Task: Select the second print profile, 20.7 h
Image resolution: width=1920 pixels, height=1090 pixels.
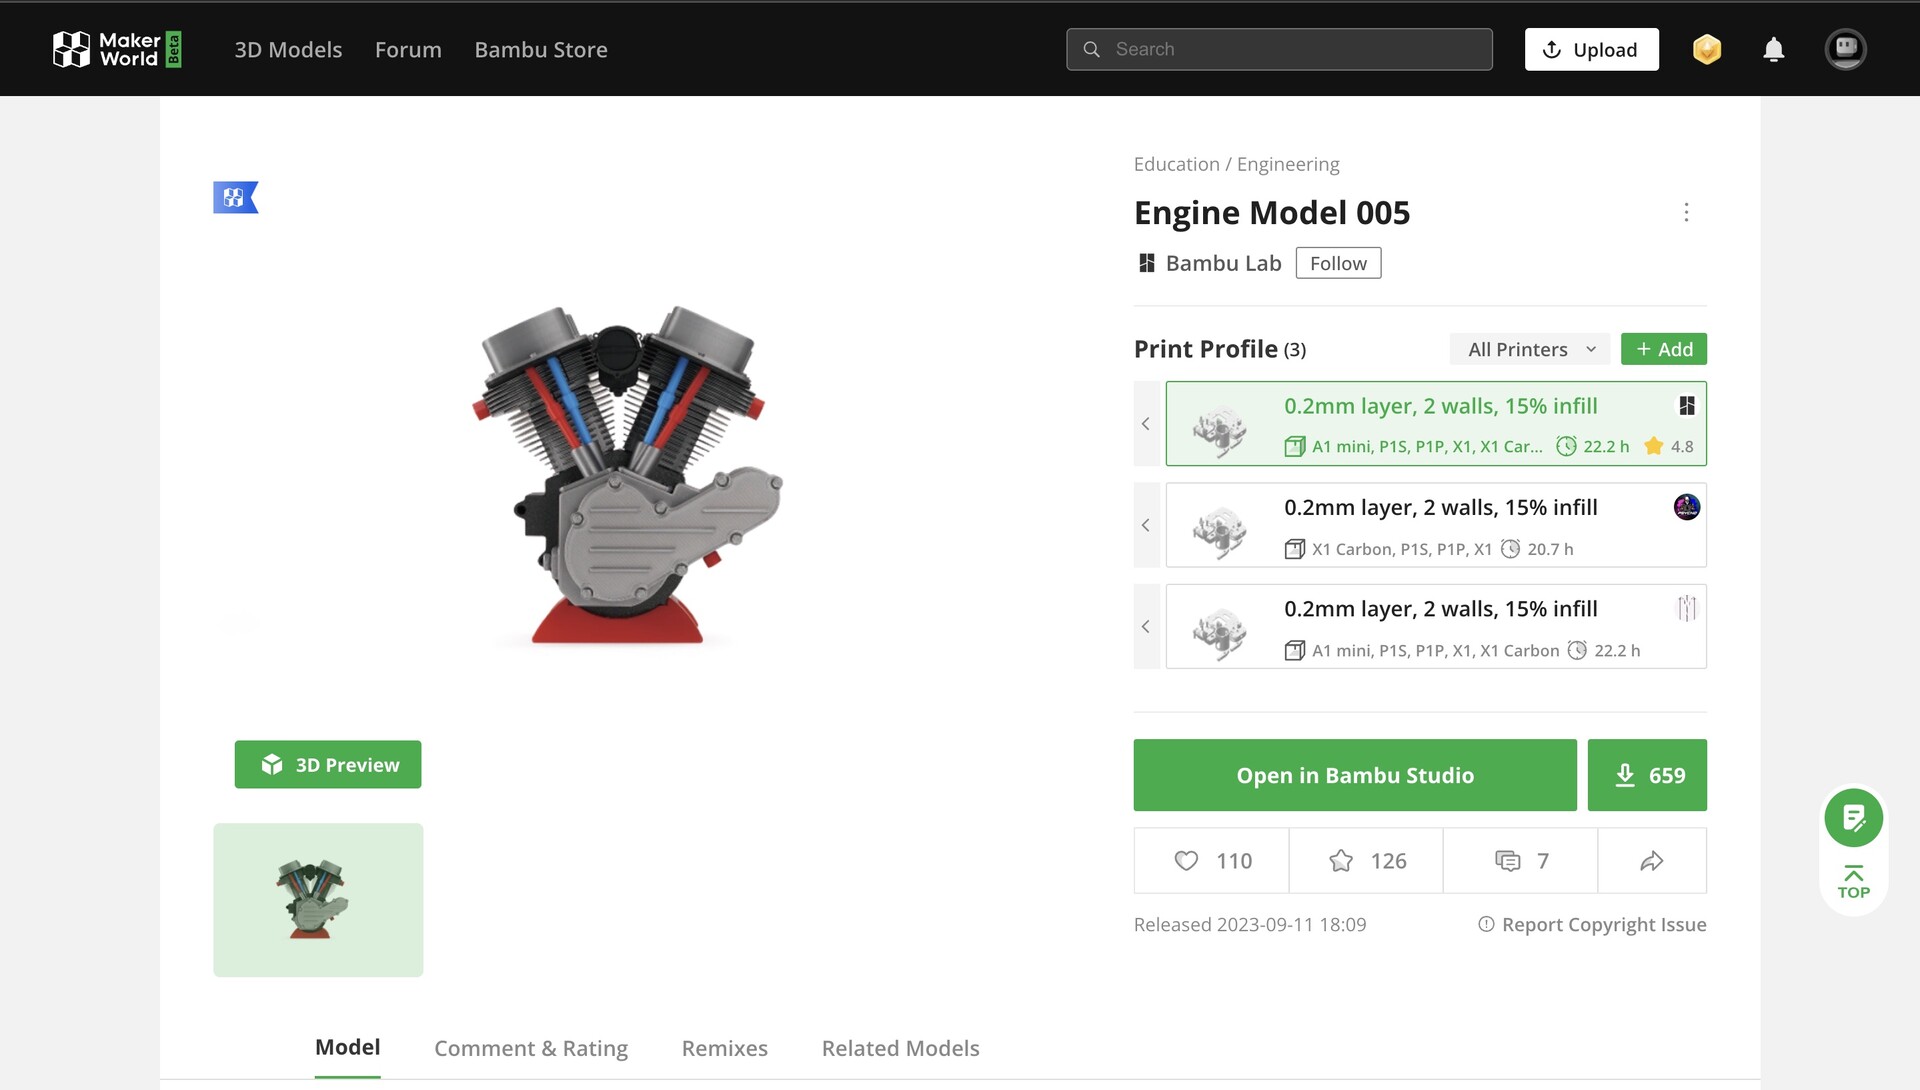Action: coord(1435,525)
